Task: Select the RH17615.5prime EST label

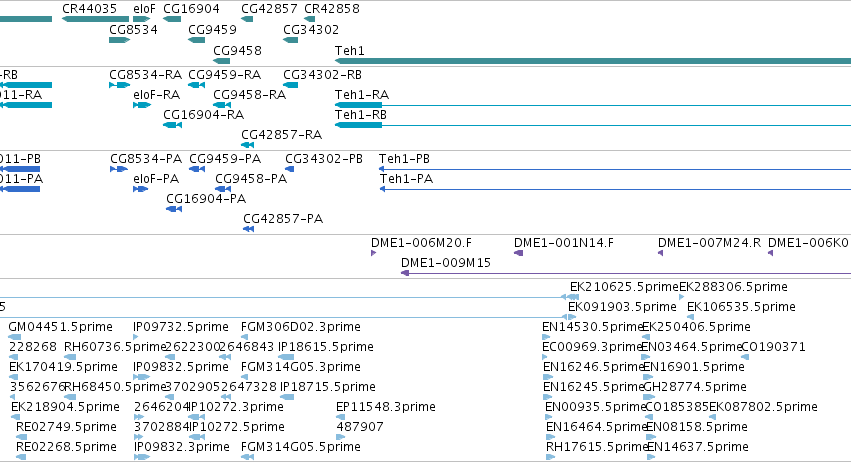Action: coord(597,447)
